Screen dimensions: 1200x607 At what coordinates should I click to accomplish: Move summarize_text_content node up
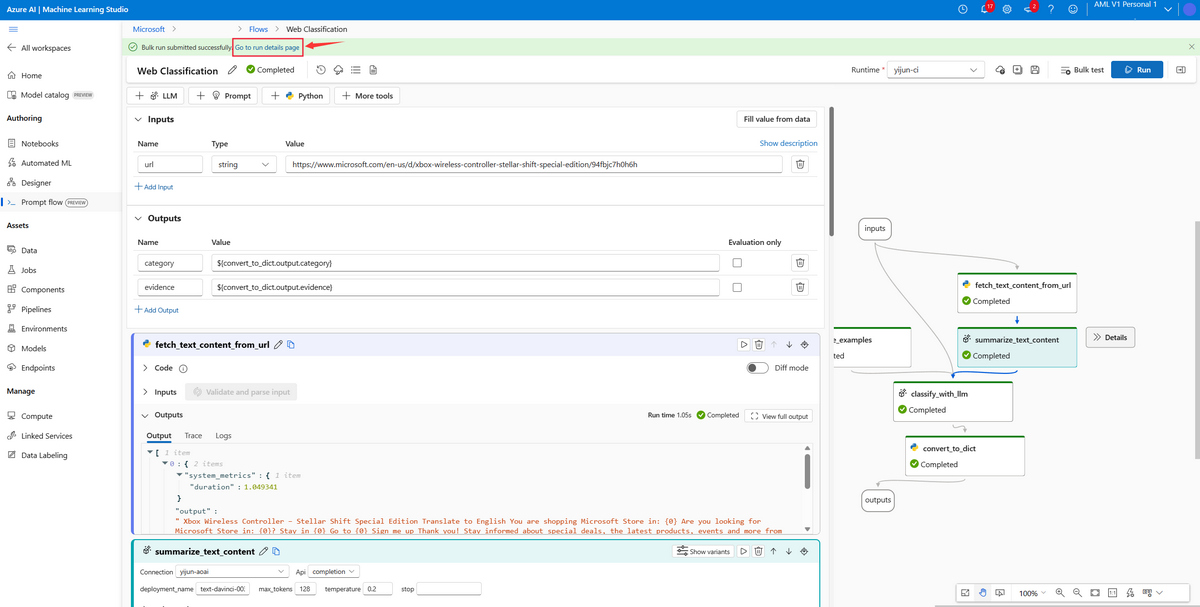pos(774,551)
